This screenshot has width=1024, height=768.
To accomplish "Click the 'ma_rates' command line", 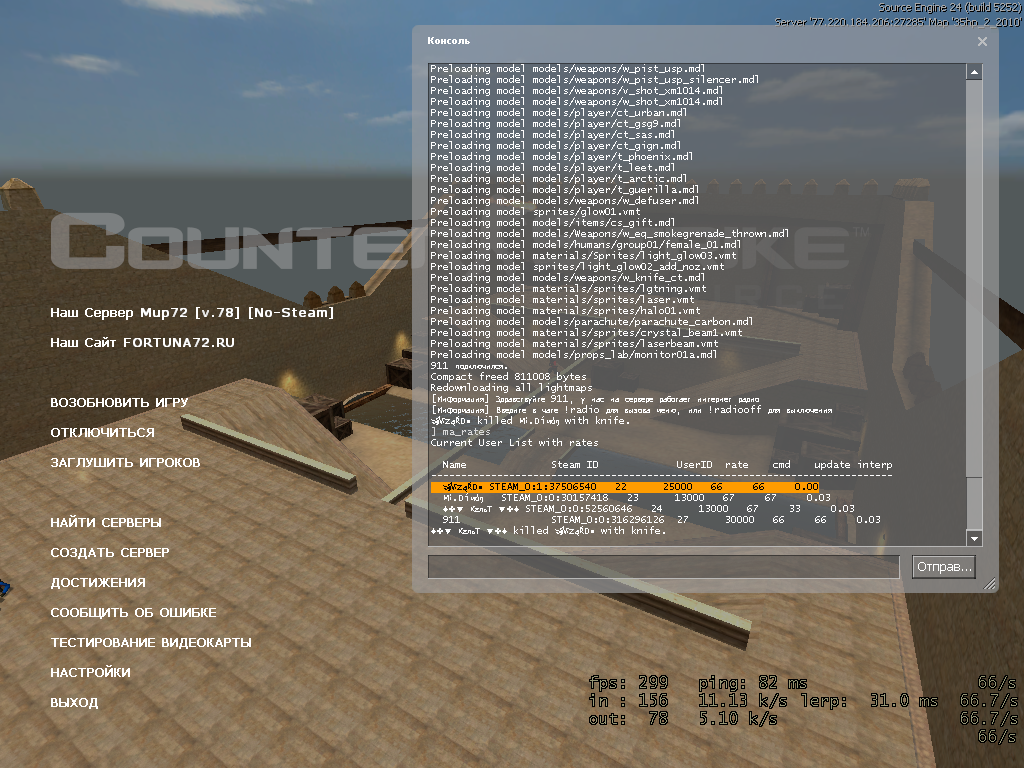I will point(460,432).
